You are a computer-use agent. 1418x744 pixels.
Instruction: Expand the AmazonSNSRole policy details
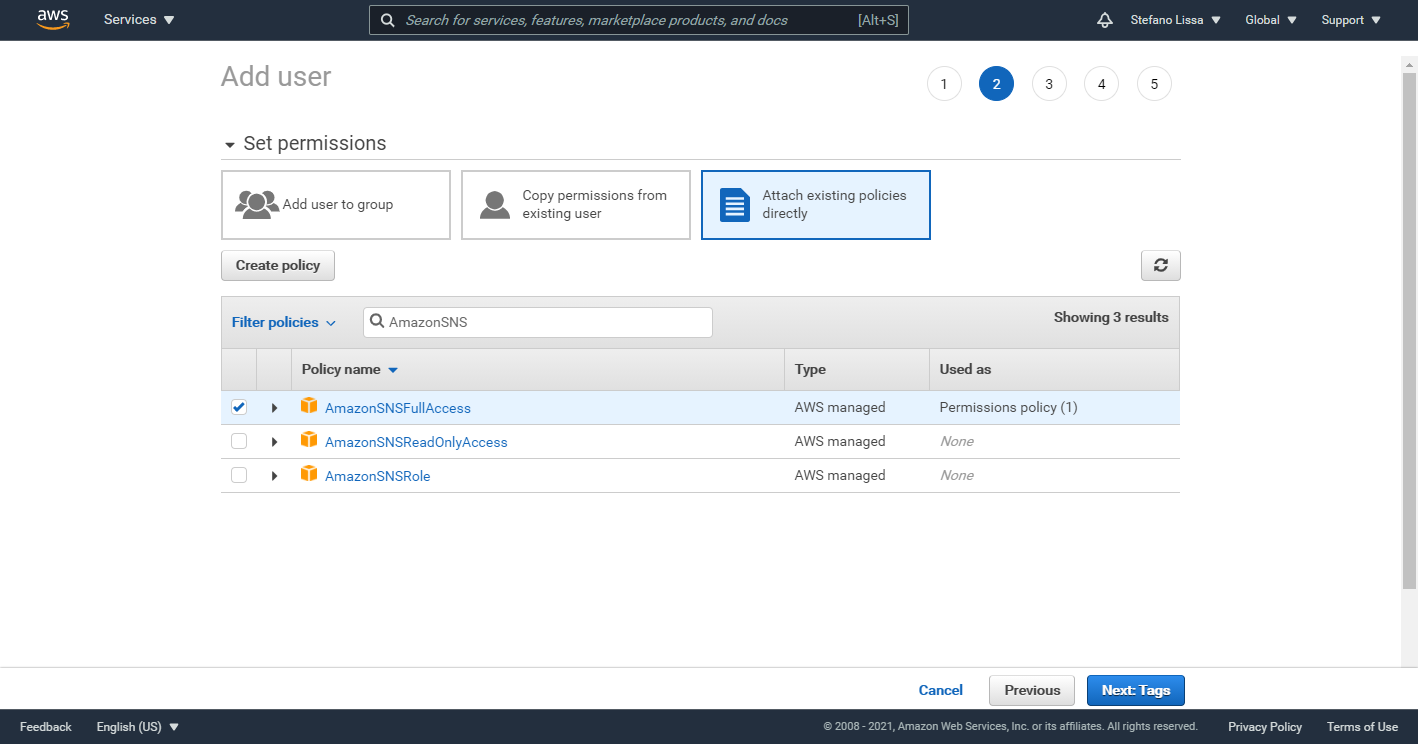click(274, 476)
